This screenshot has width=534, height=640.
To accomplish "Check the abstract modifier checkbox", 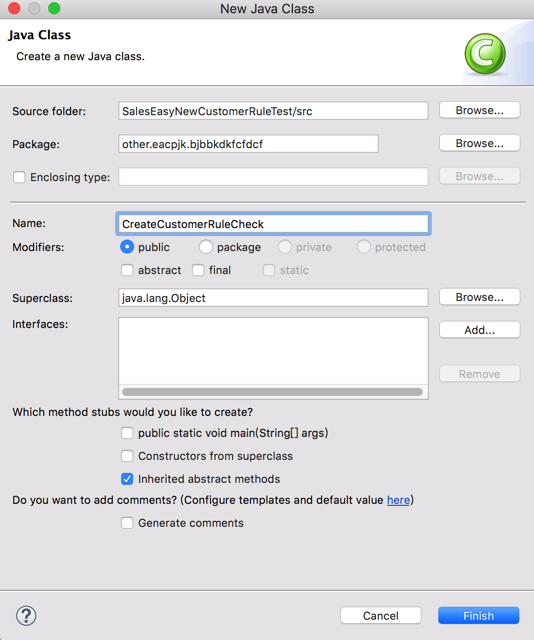I will coord(127,270).
